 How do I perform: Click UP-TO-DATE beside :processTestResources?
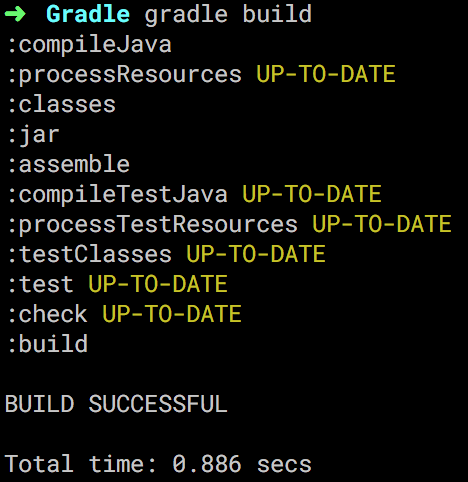tap(382, 224)
